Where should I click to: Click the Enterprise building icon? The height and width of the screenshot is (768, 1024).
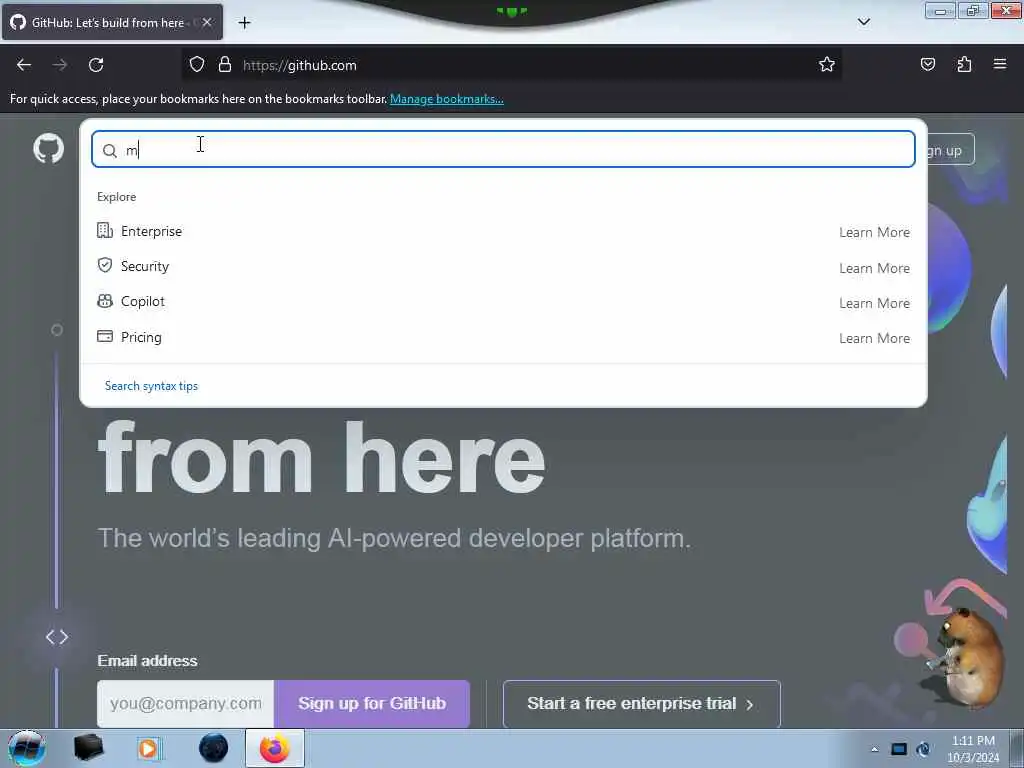coord(104,231)
